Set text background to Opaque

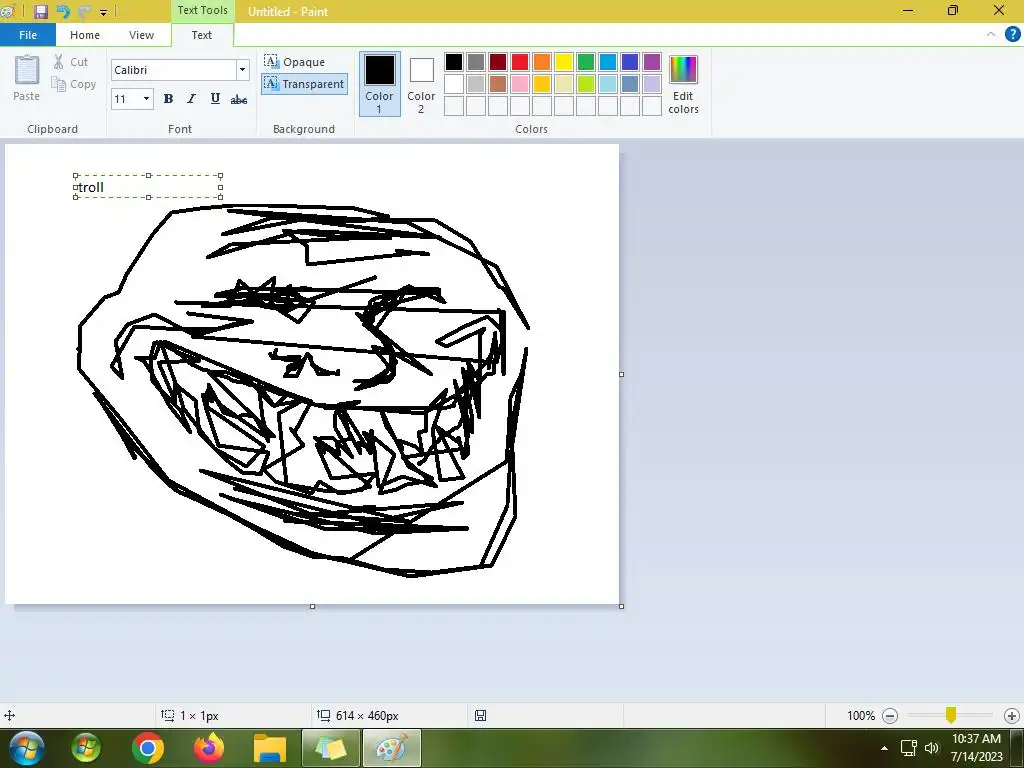click(295, 62)
